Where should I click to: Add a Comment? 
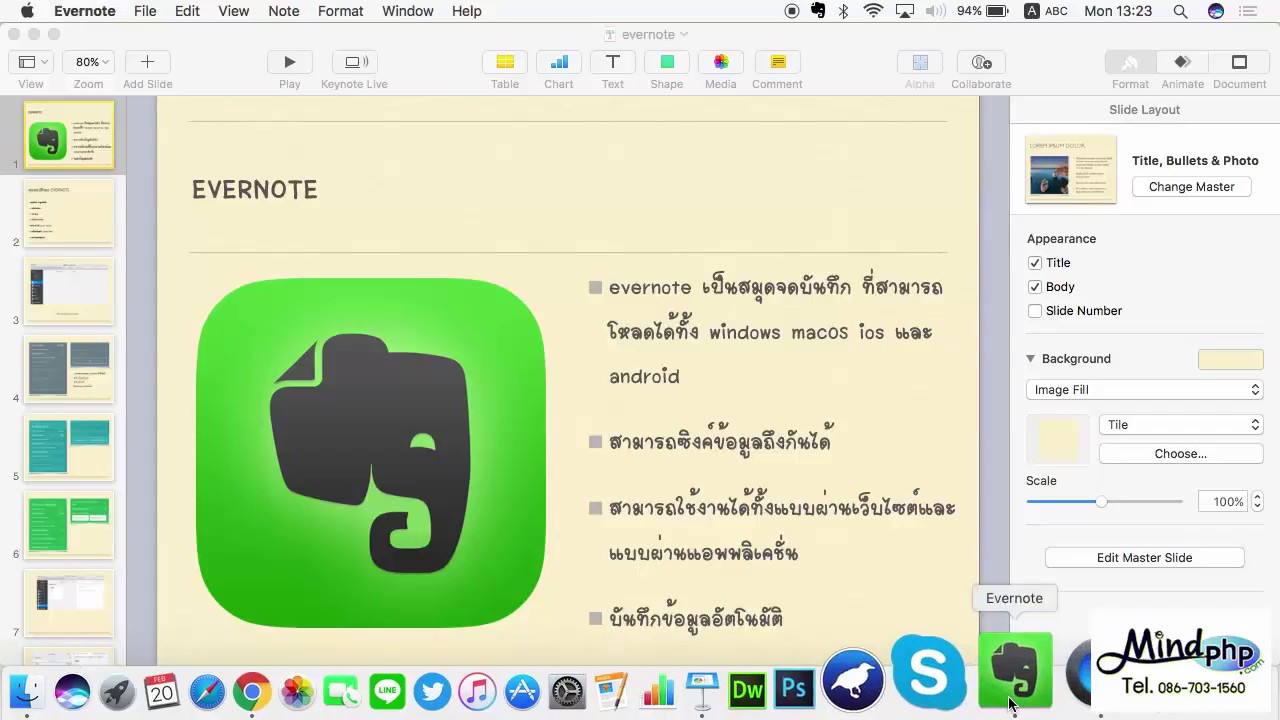[778, 62]
